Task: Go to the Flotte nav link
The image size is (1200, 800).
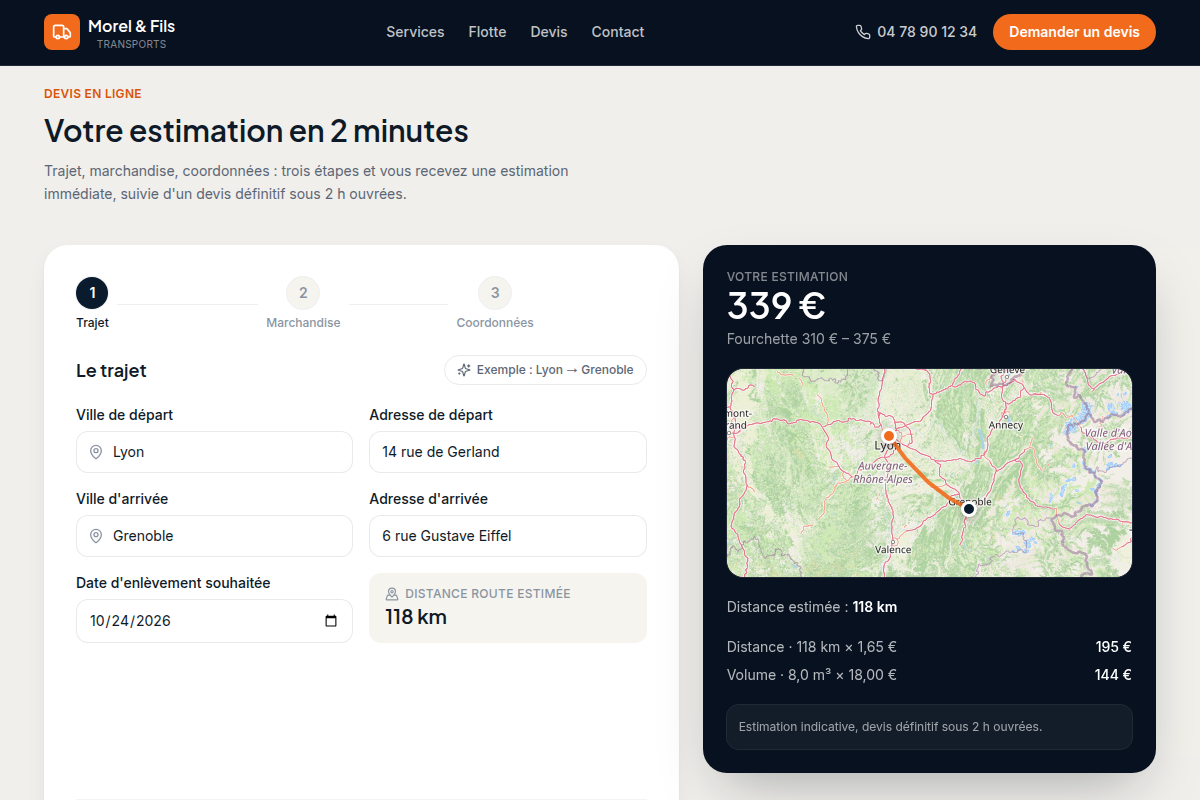Action: coord(487,32)
